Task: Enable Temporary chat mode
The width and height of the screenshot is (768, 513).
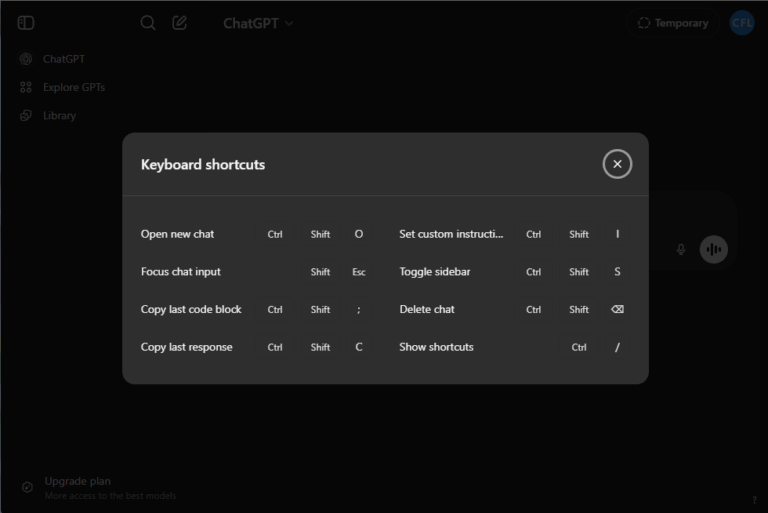Action: pyautogui.click(x=673, y=23)
